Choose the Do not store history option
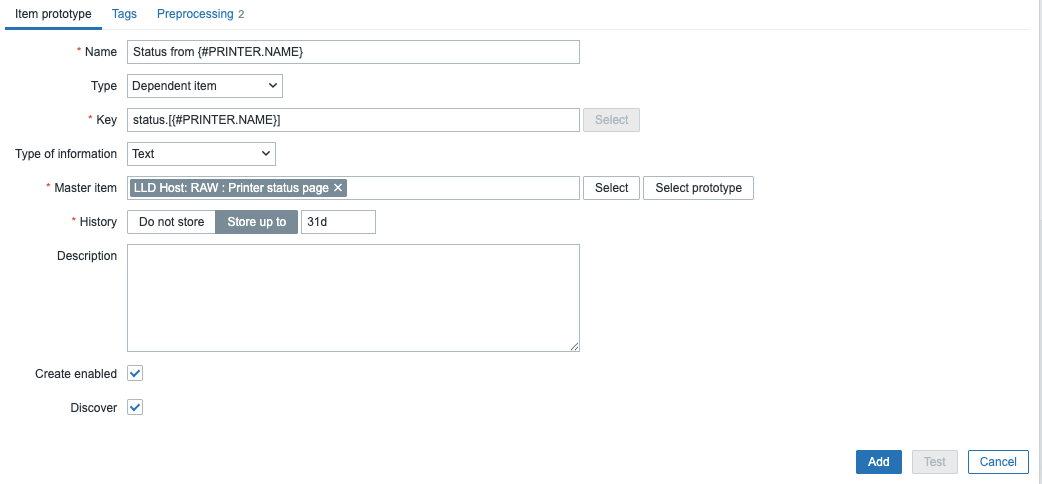Image resolution: width=1042 pixels, height=484 pixels. pyautogui.click(x=171, y=222)
